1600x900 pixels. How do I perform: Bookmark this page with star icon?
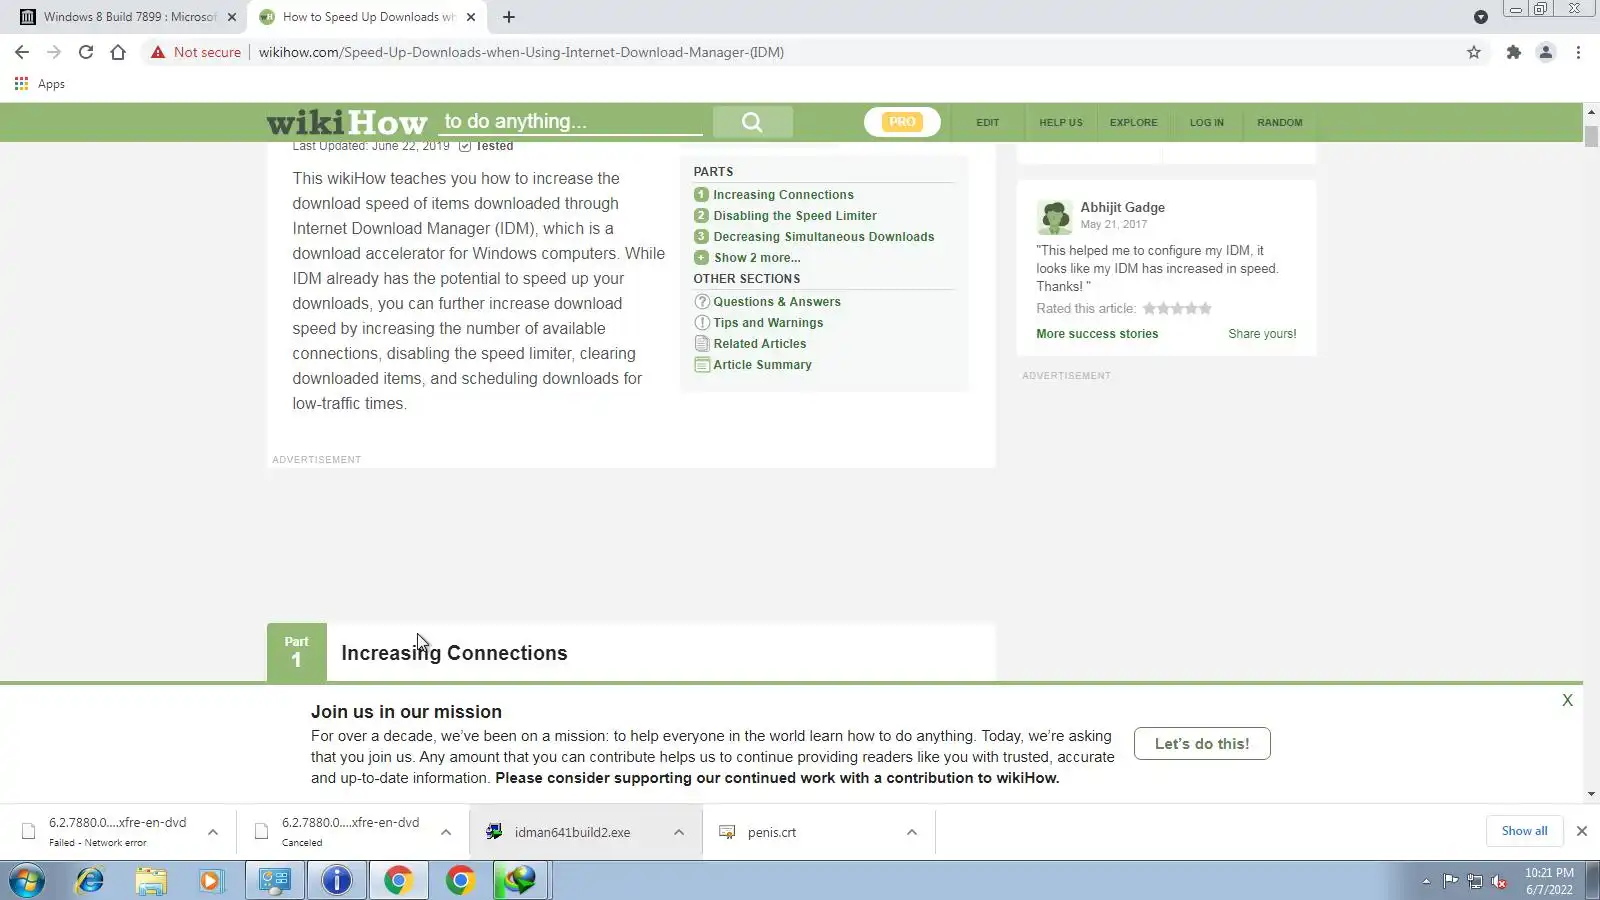(x=1474, y=52)
